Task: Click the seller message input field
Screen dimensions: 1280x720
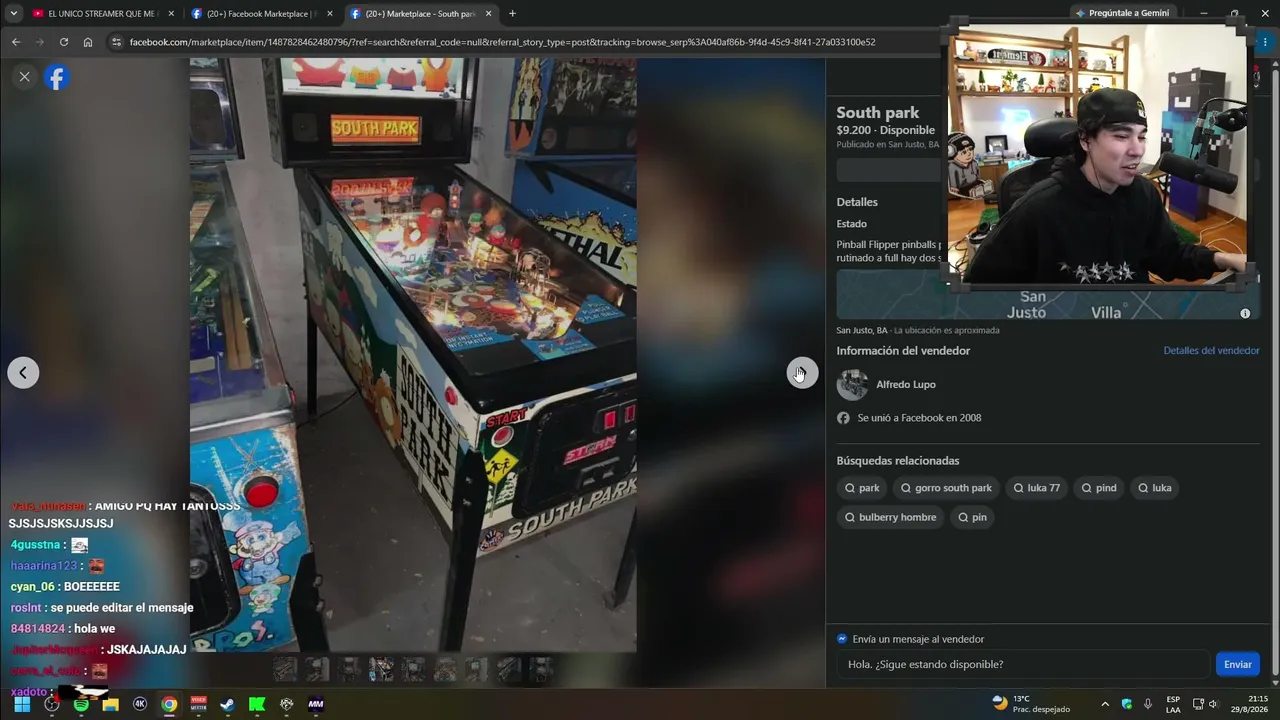Action: pos(1024,665)
